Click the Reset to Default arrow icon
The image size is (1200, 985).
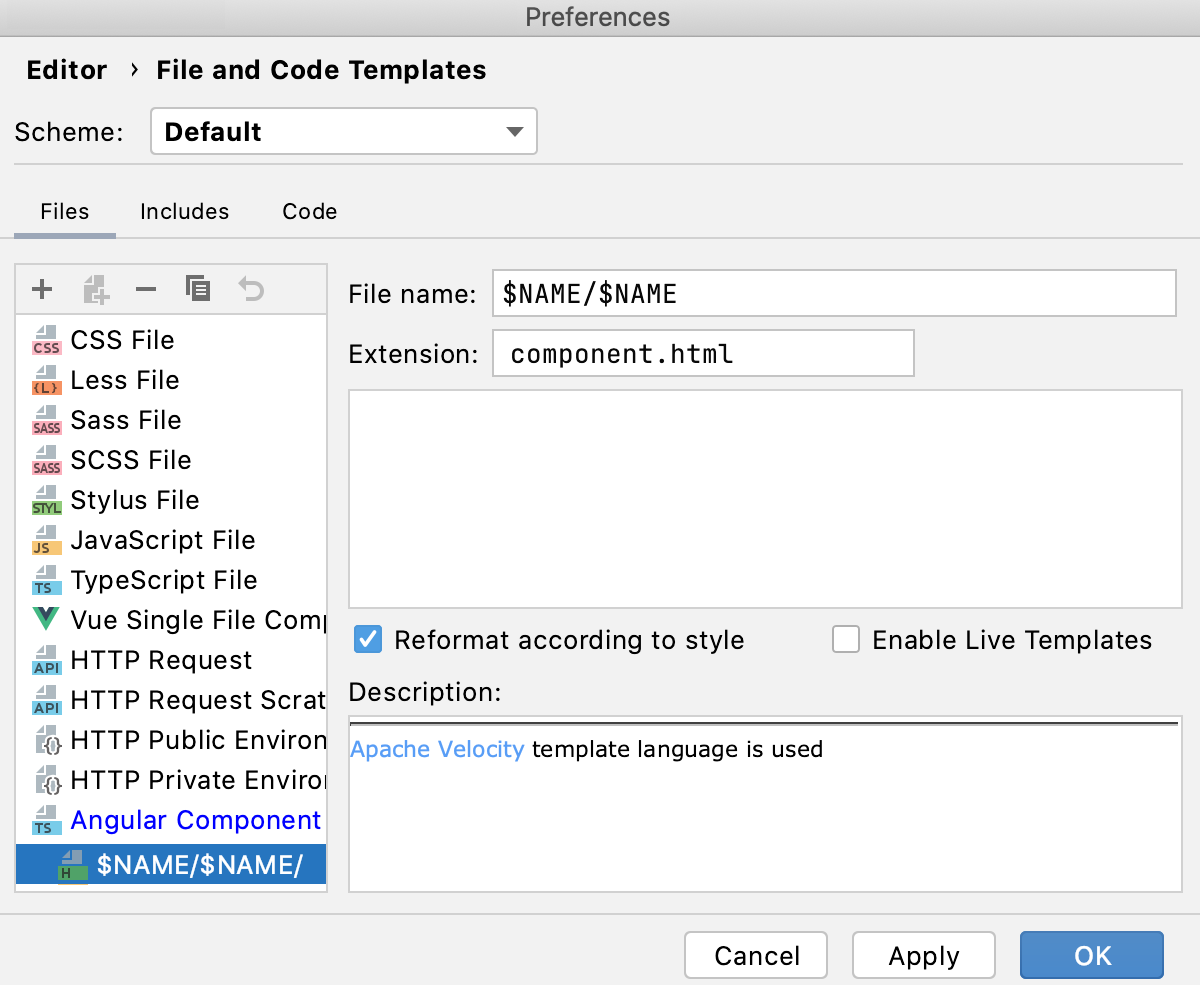tap(251, 290)
